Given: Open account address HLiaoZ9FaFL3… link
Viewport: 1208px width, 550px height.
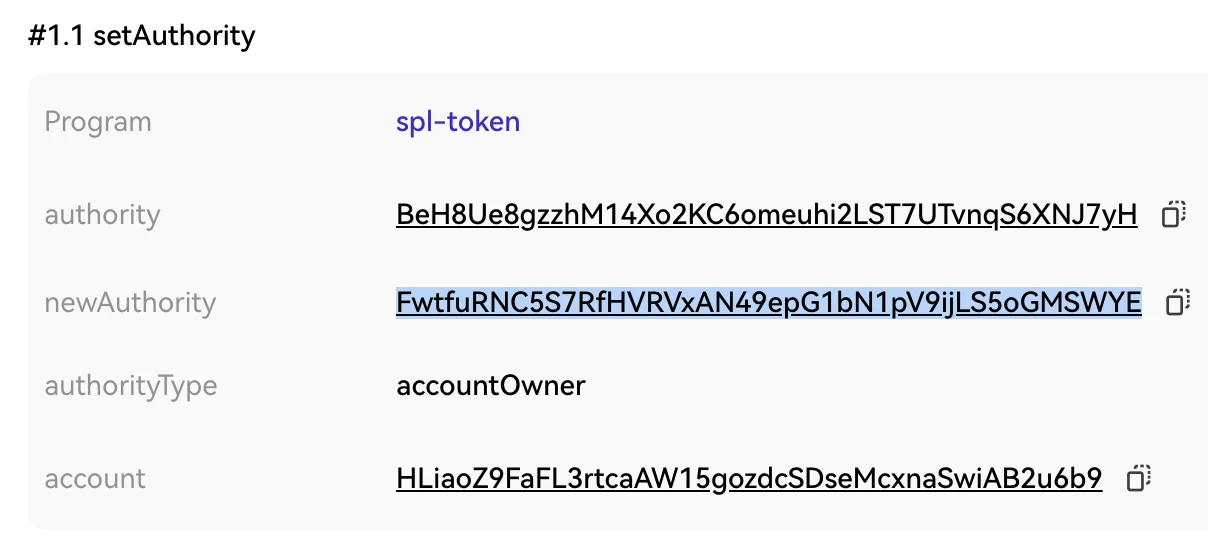Looking at the screenshot, I should click(749, 479).
